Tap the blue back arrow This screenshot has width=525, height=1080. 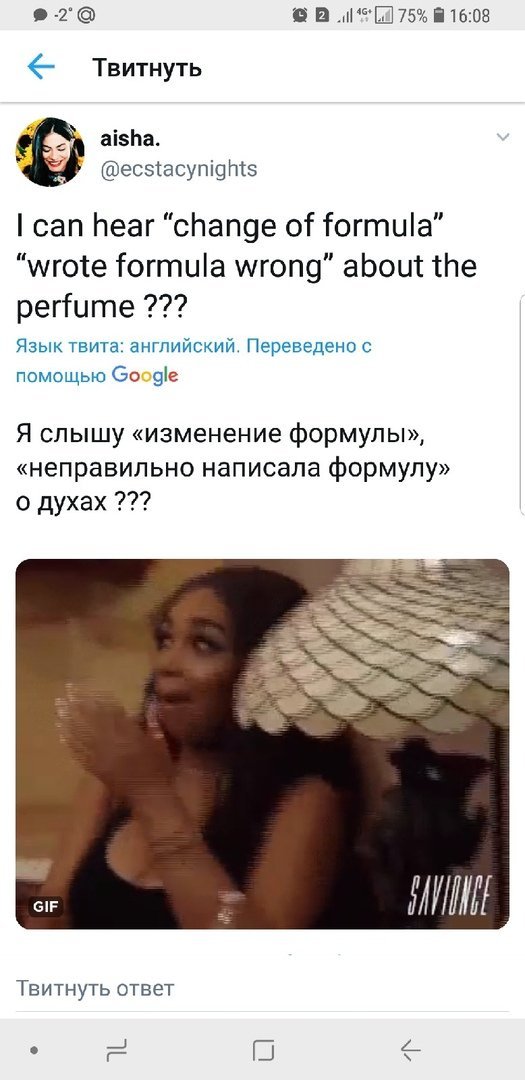click(x=41, y=67)
